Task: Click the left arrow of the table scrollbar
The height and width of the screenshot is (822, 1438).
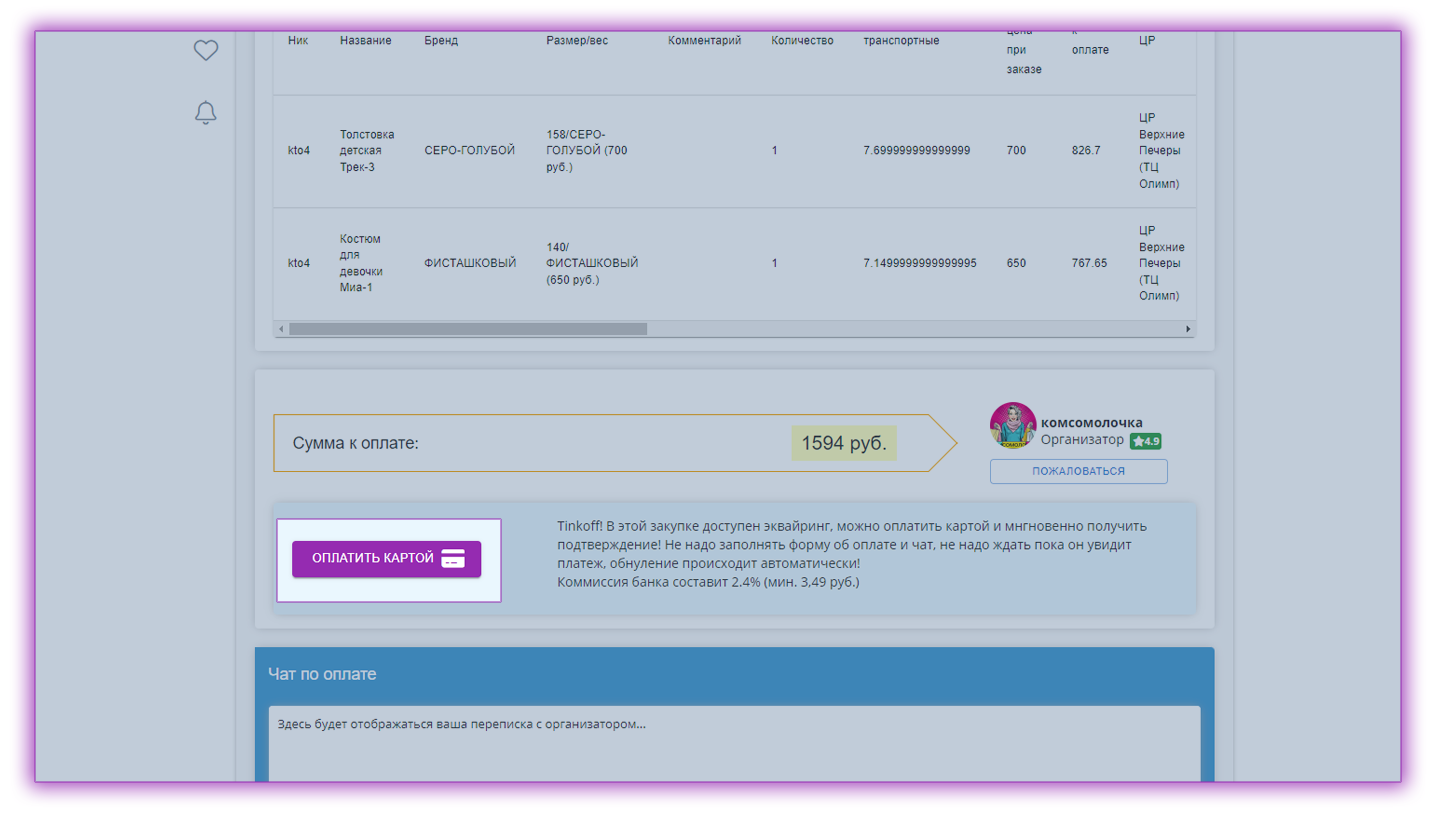Action: pos(281,329)
